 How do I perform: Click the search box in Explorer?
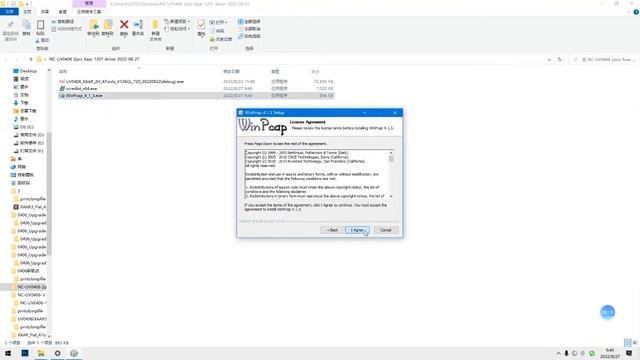pos(604,60)
